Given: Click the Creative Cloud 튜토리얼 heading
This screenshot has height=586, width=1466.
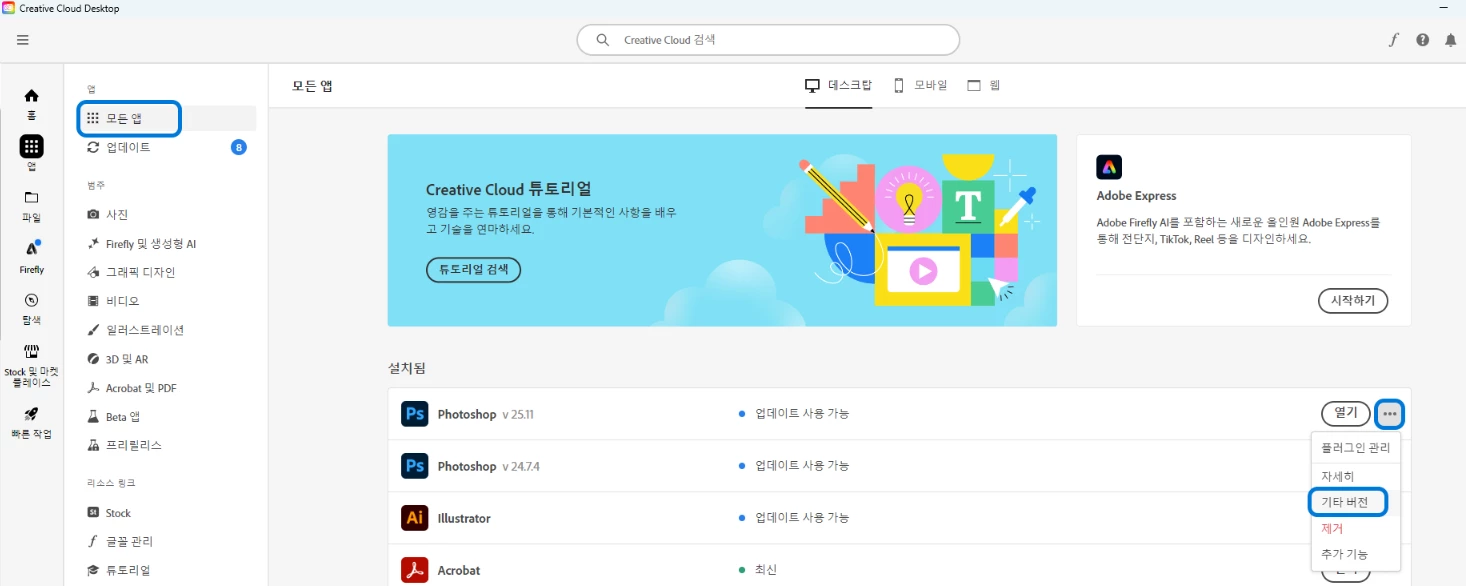Looking at the screenshot, I should tap(508, 189).
